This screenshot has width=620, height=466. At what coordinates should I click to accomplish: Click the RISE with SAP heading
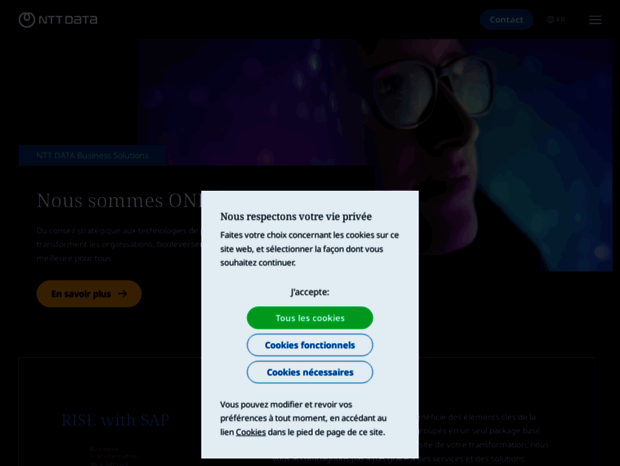[115, 420]
